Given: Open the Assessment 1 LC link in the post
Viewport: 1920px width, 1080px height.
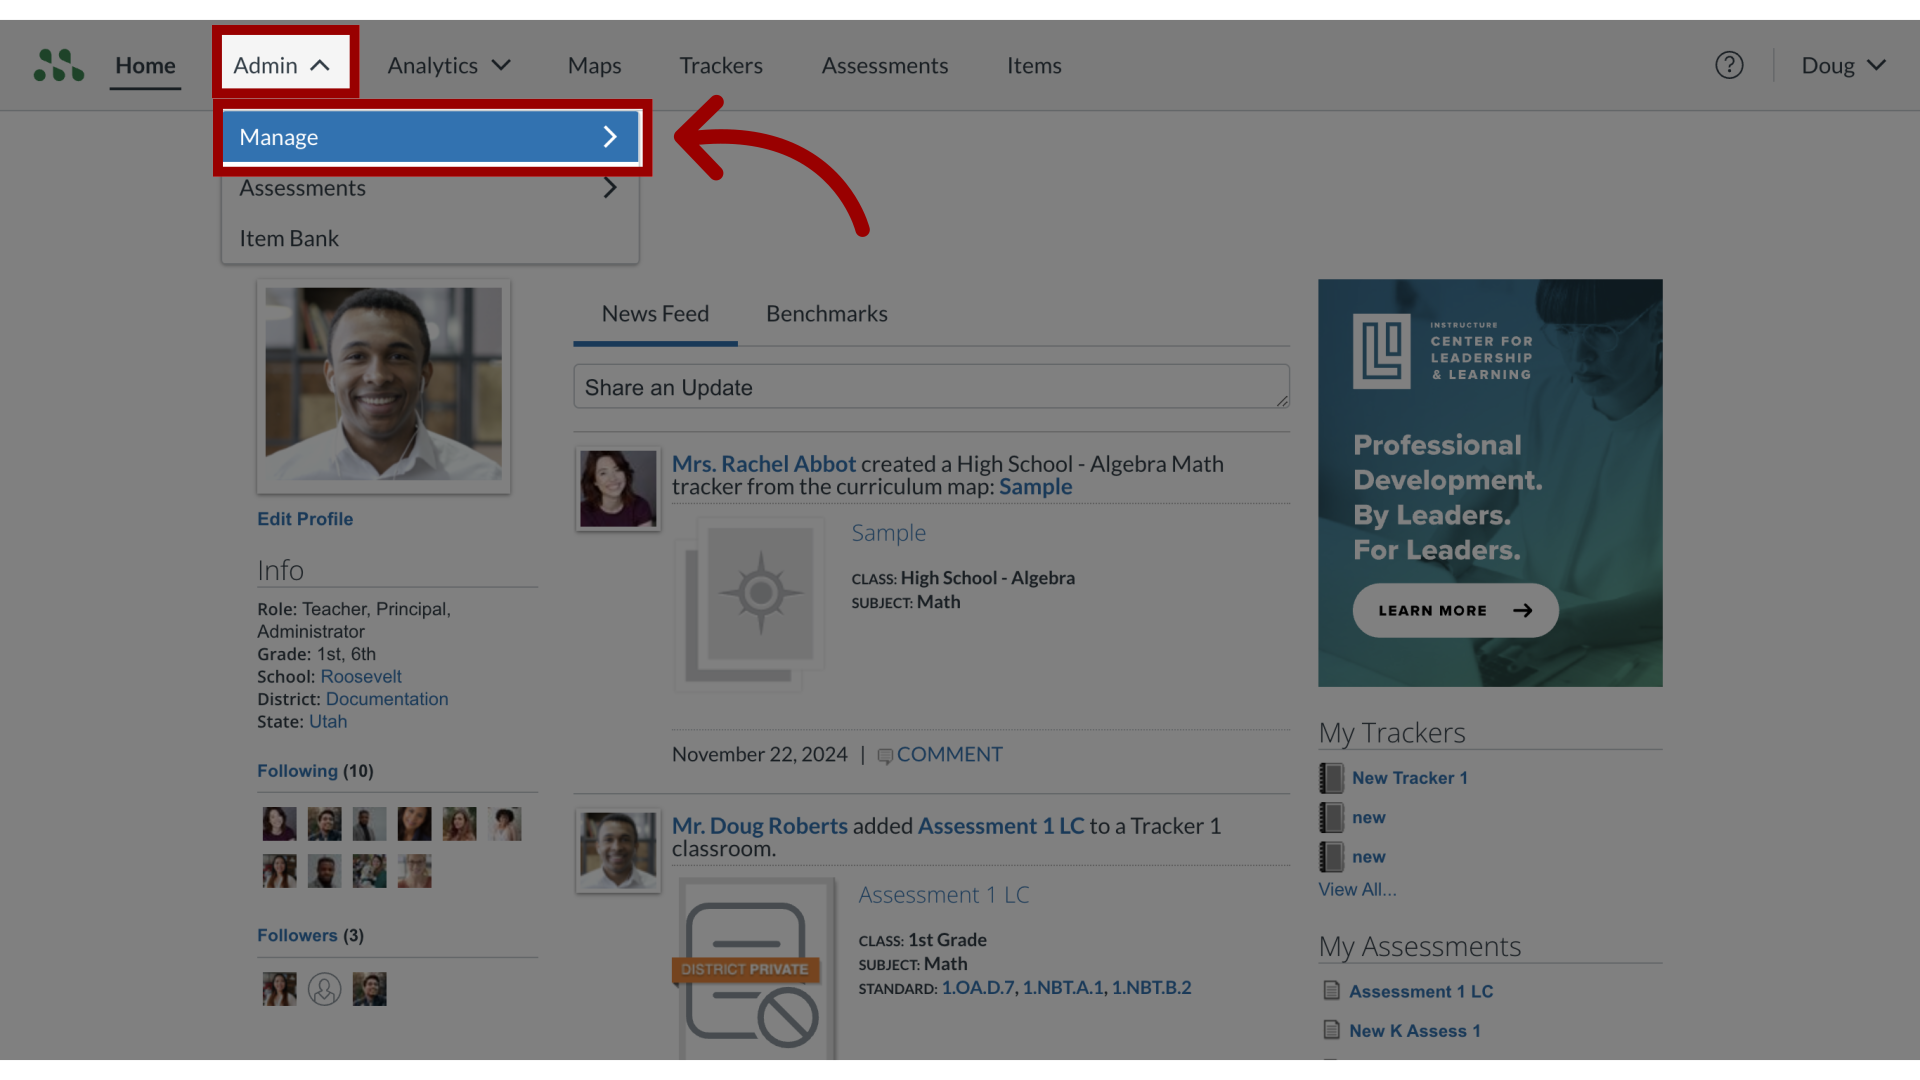Looking at the screenshot, I should click(1001, 826).
